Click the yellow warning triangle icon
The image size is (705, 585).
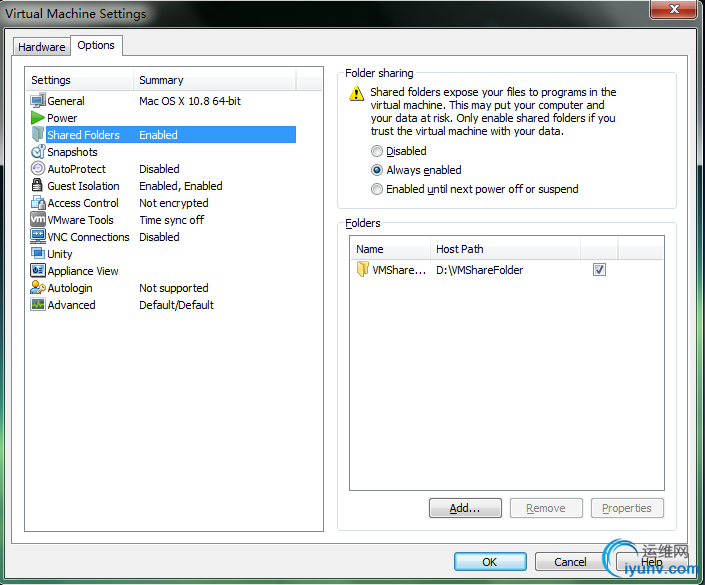coord(356,94)
